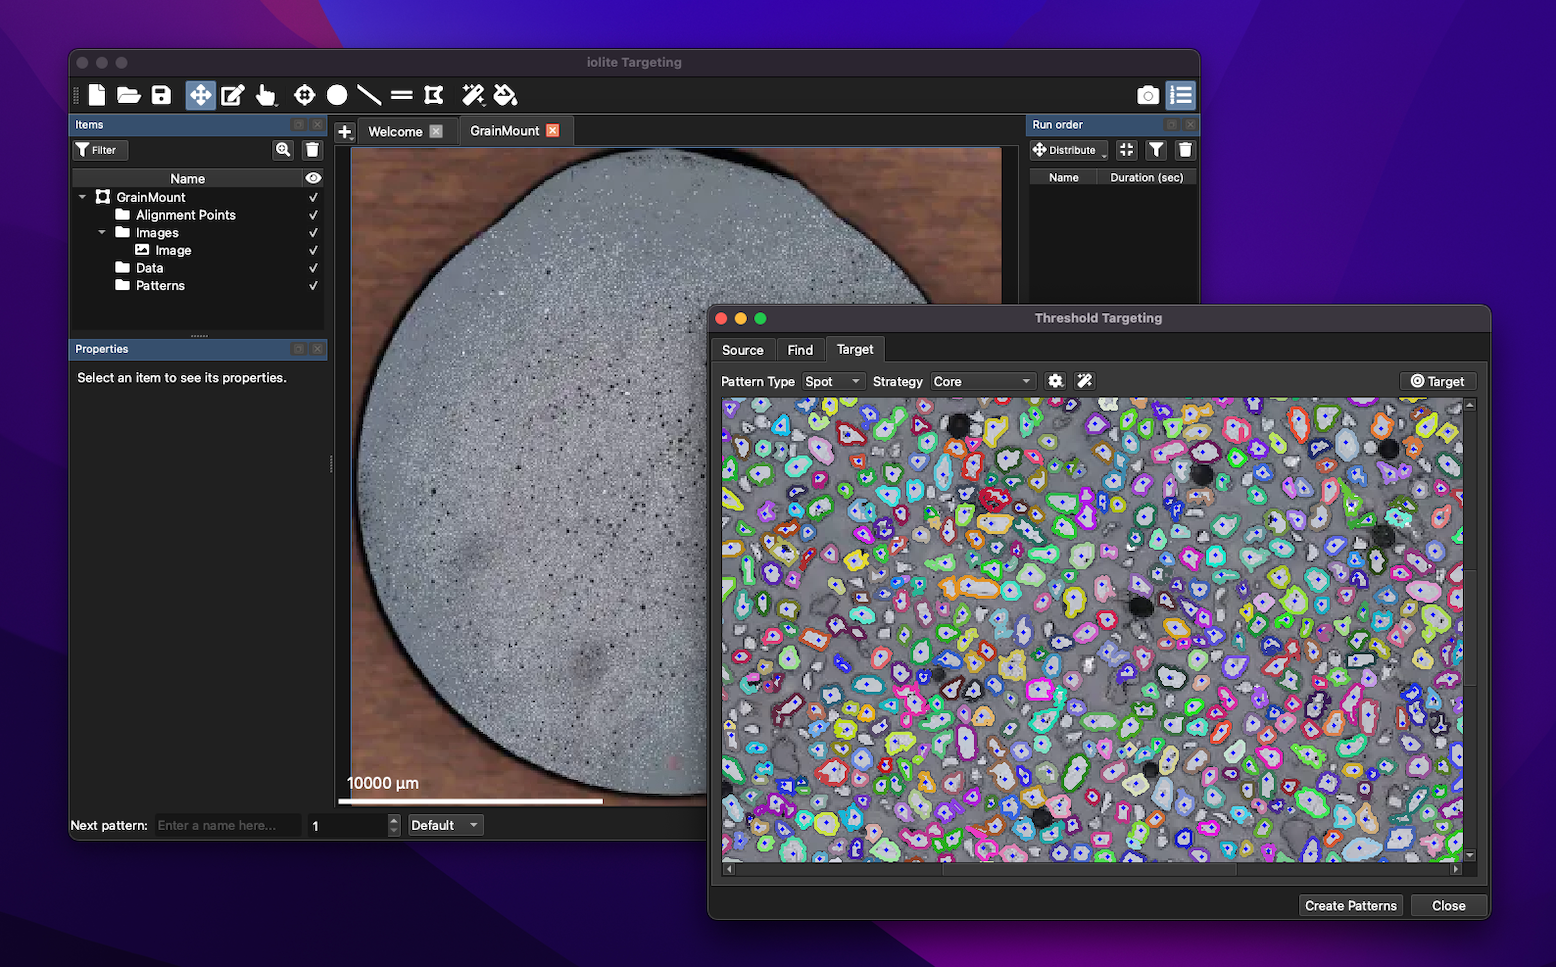Click the Create Patterns button
This screenshot has width=1556, height=967.
1350,905
